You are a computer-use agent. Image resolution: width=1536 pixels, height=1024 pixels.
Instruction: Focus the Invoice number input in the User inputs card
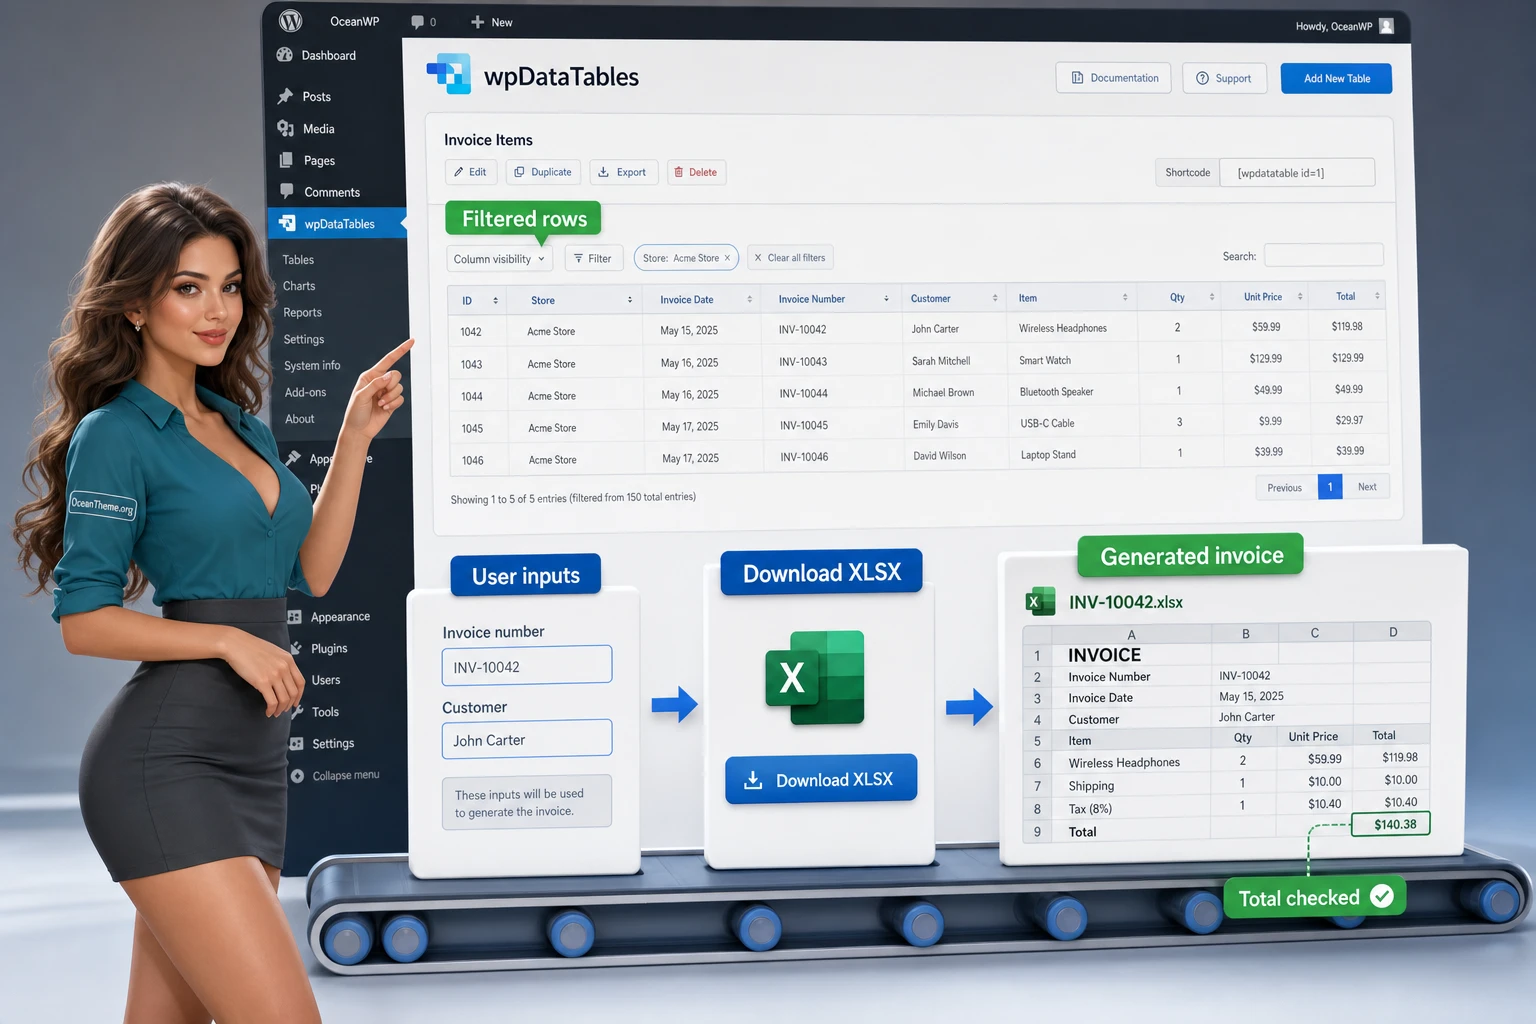click(527, 666)
